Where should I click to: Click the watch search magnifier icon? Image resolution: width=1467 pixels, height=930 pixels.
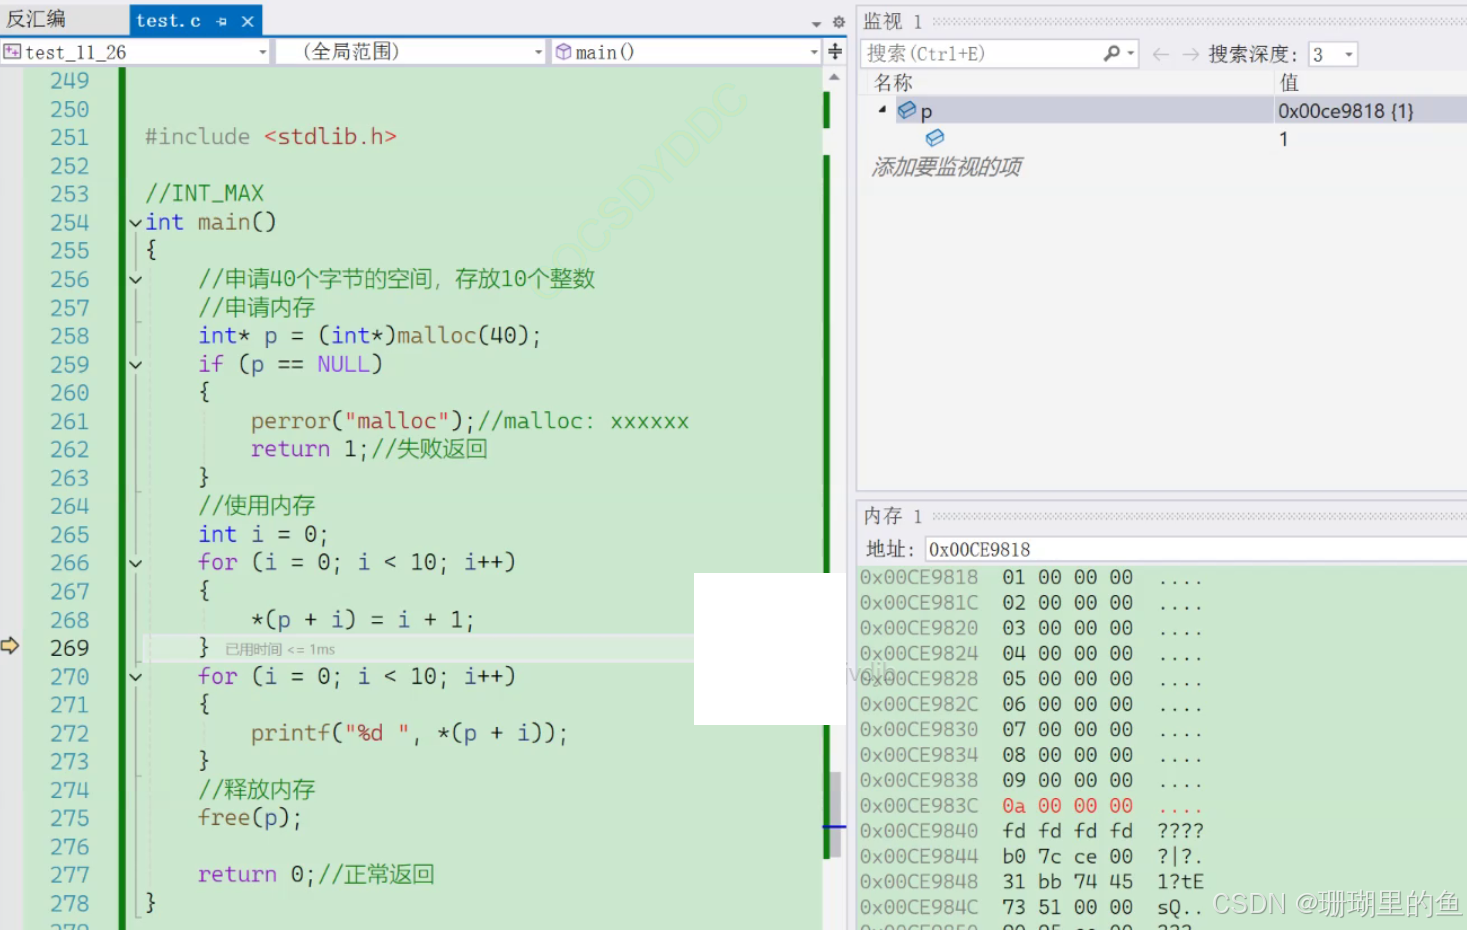1111,53
